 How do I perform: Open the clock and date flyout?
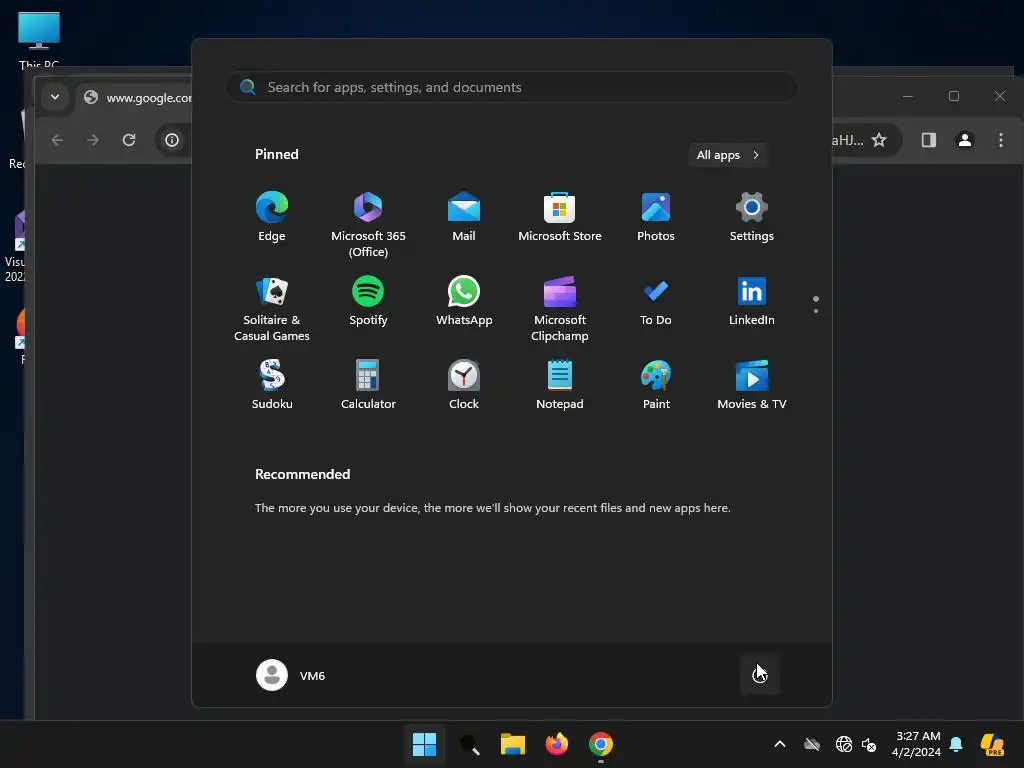click(916, 744)
